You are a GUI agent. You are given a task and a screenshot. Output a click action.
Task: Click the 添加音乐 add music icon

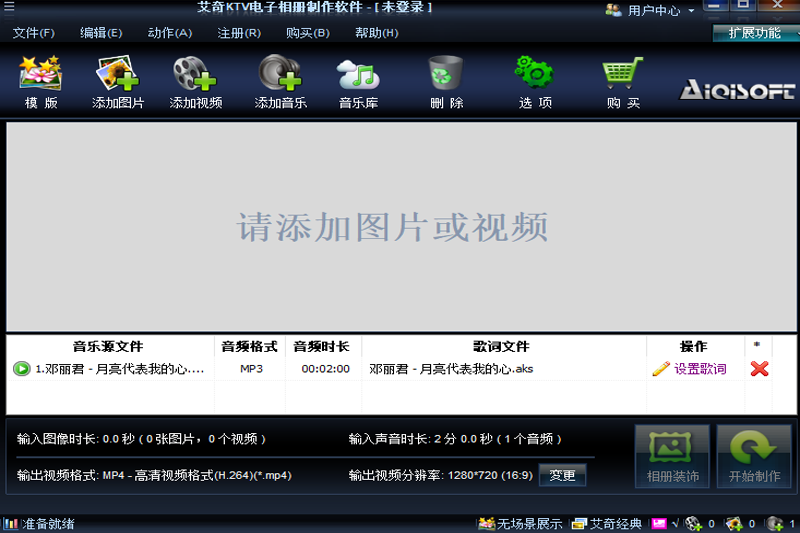(x=280, y=80)
